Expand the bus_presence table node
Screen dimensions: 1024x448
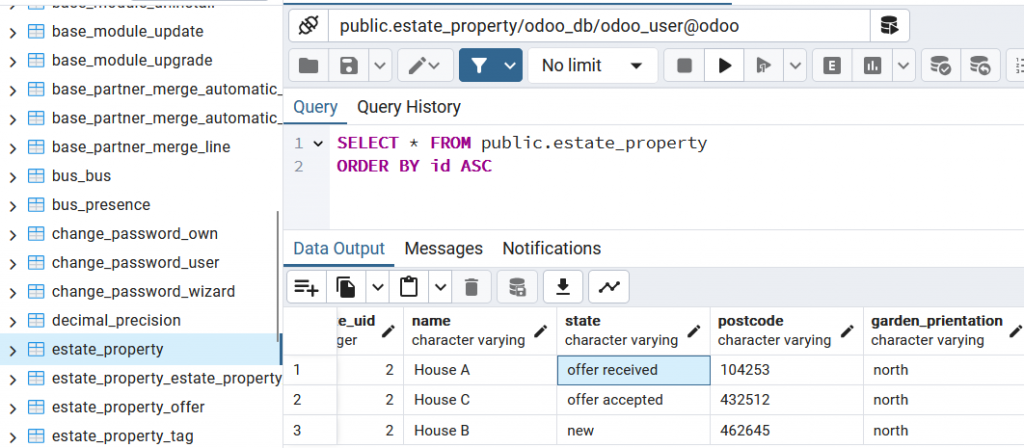coord(12,205)
